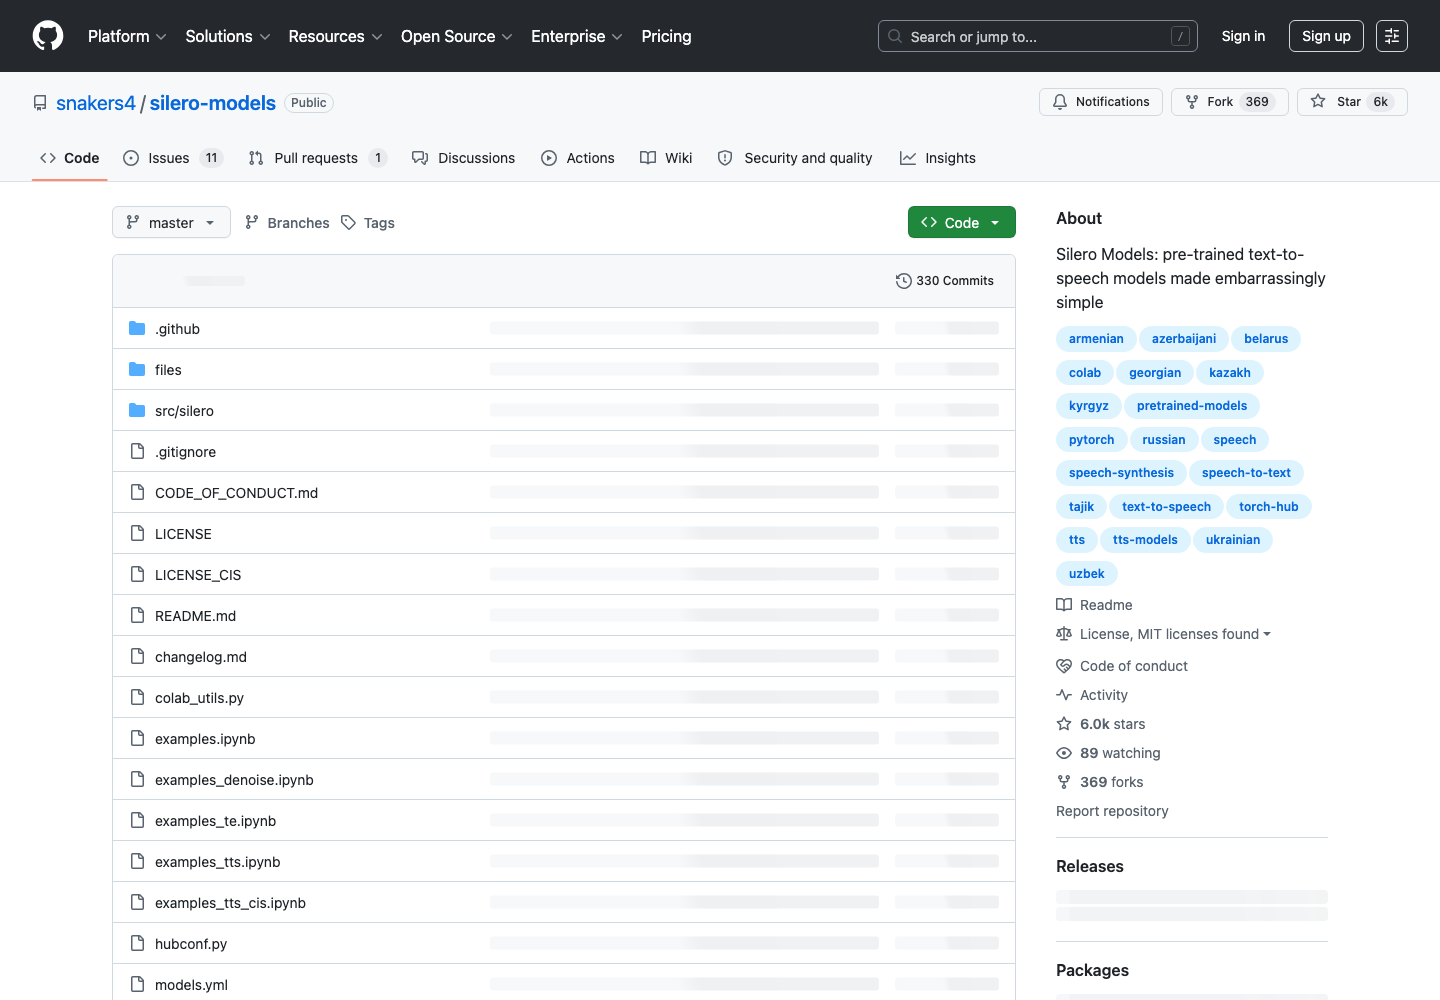View the 330 Commits history
1440x1000 pixels.
click(x=945, y=281)
